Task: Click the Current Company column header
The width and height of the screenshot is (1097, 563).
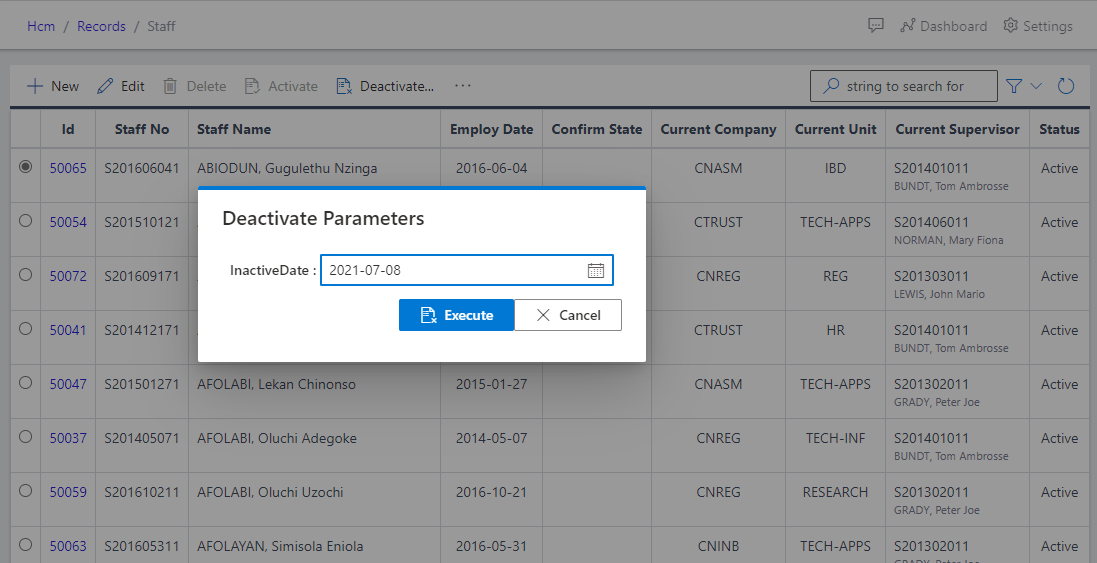Action: click(x=719, y=129)
